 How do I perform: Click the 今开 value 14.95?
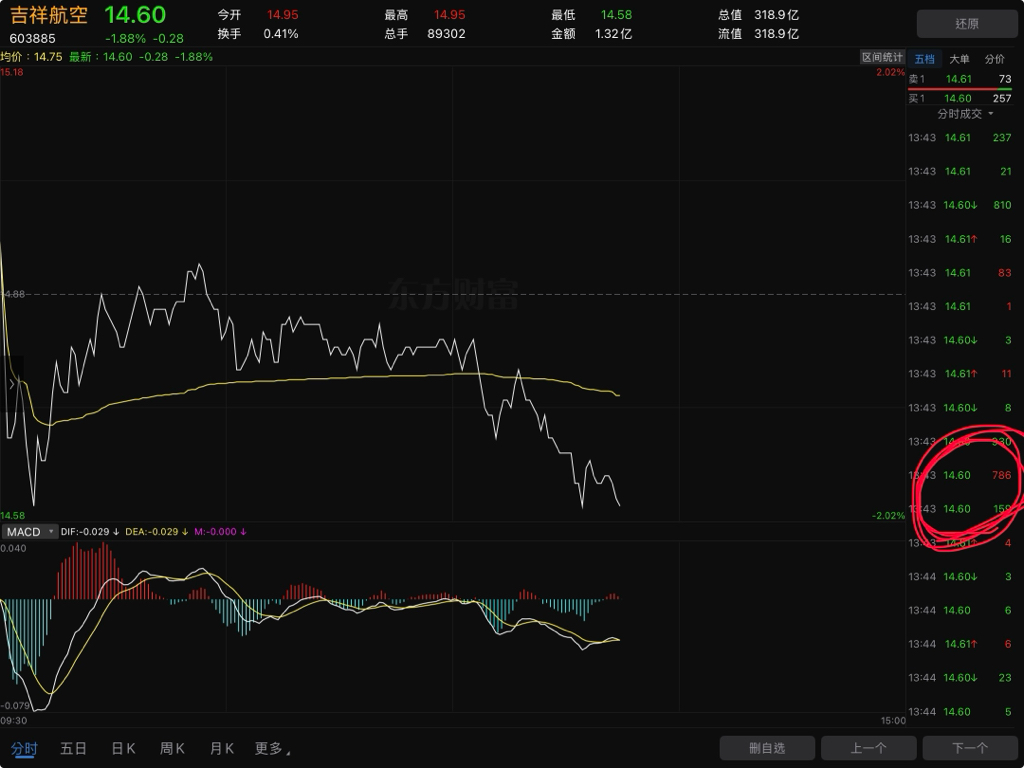(x=282, y=14)
